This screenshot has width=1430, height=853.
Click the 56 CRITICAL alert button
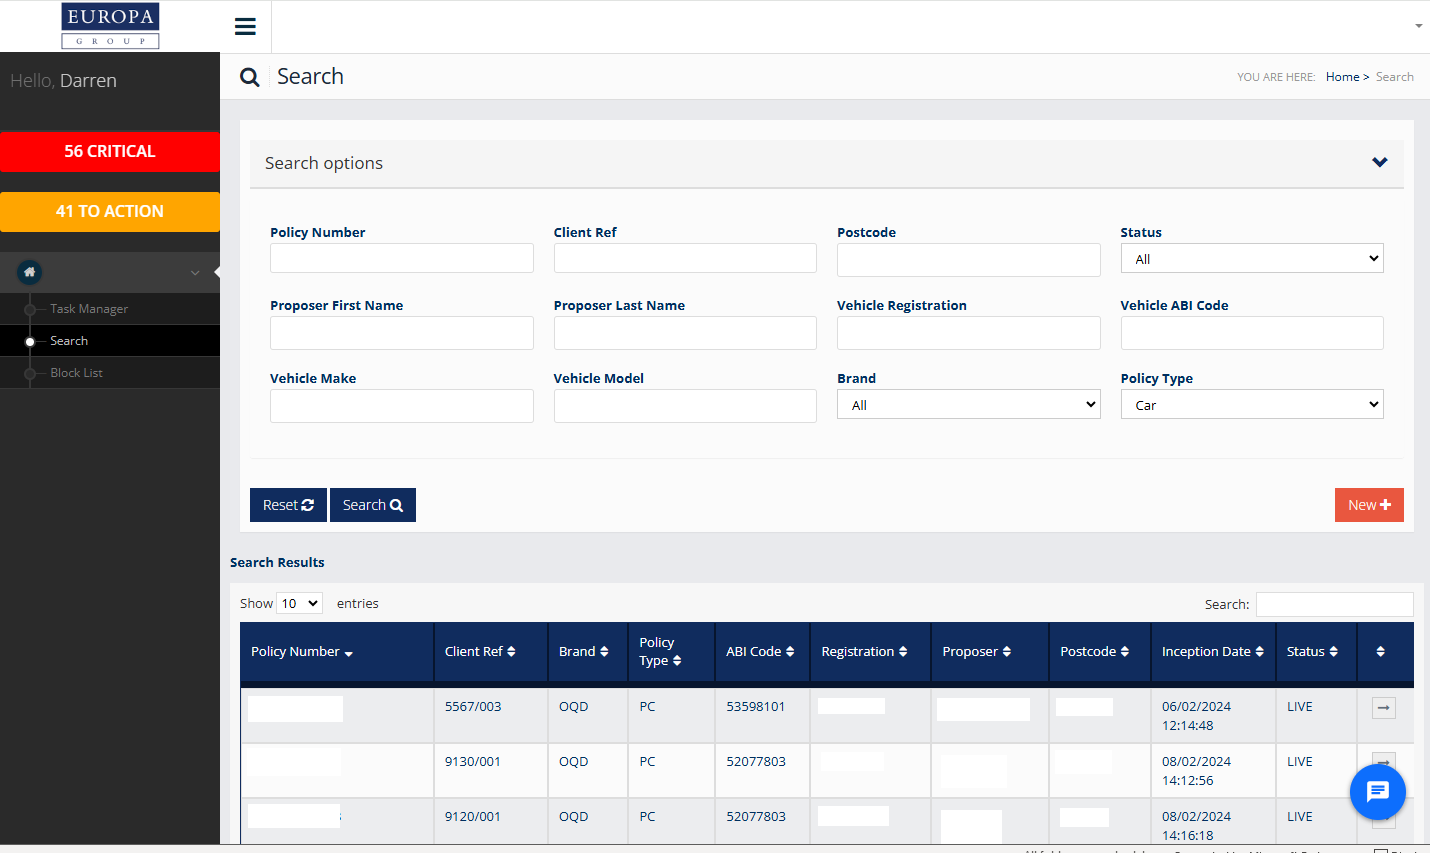110,152
